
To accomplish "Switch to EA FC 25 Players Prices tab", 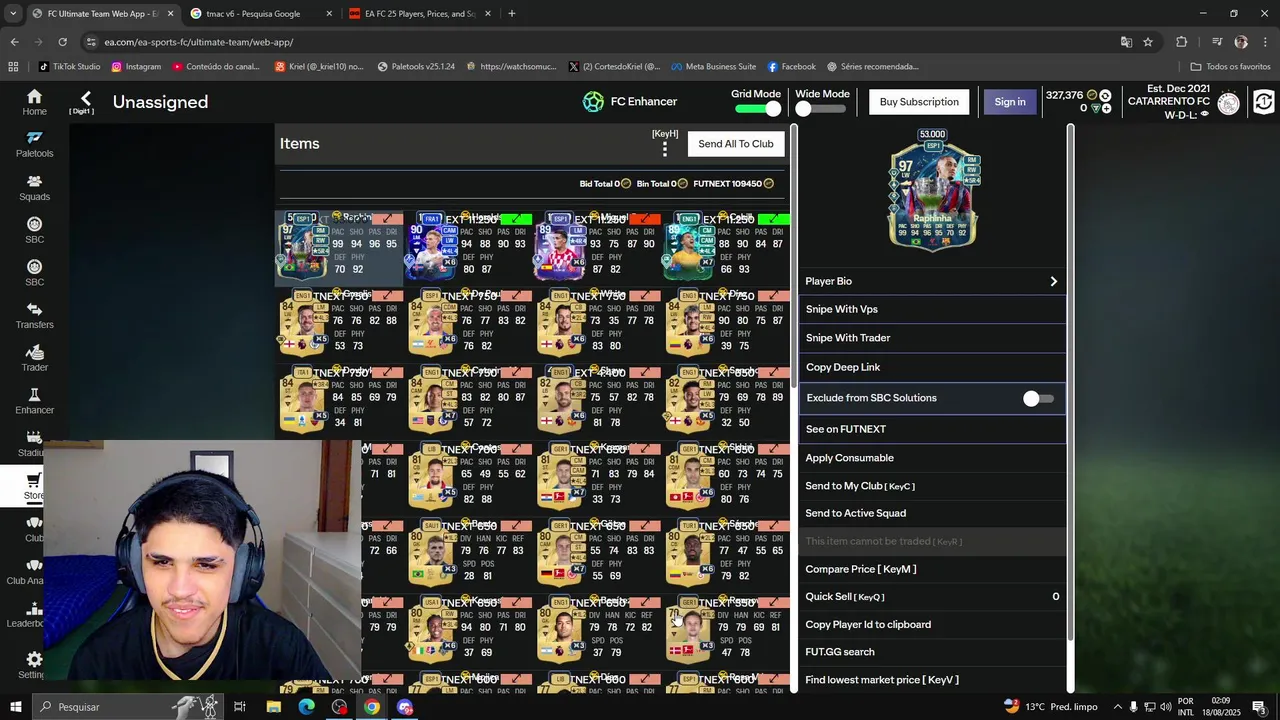I will [420, 14].
